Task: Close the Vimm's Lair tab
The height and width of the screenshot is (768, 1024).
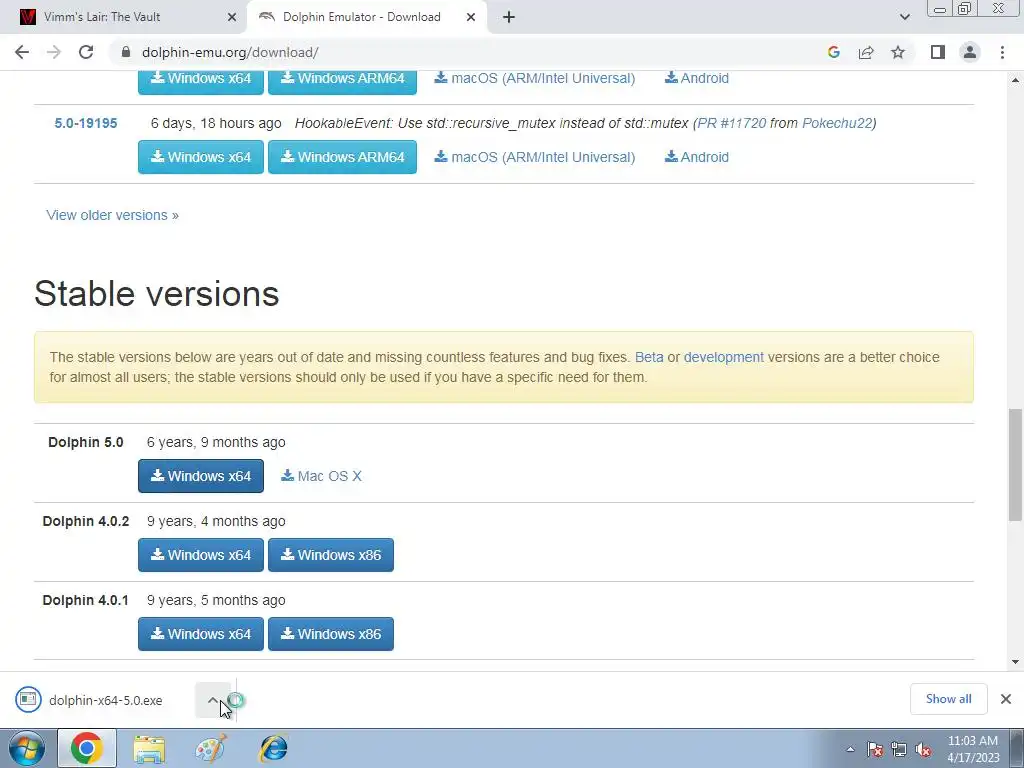Action: click(x=232, y=17)
